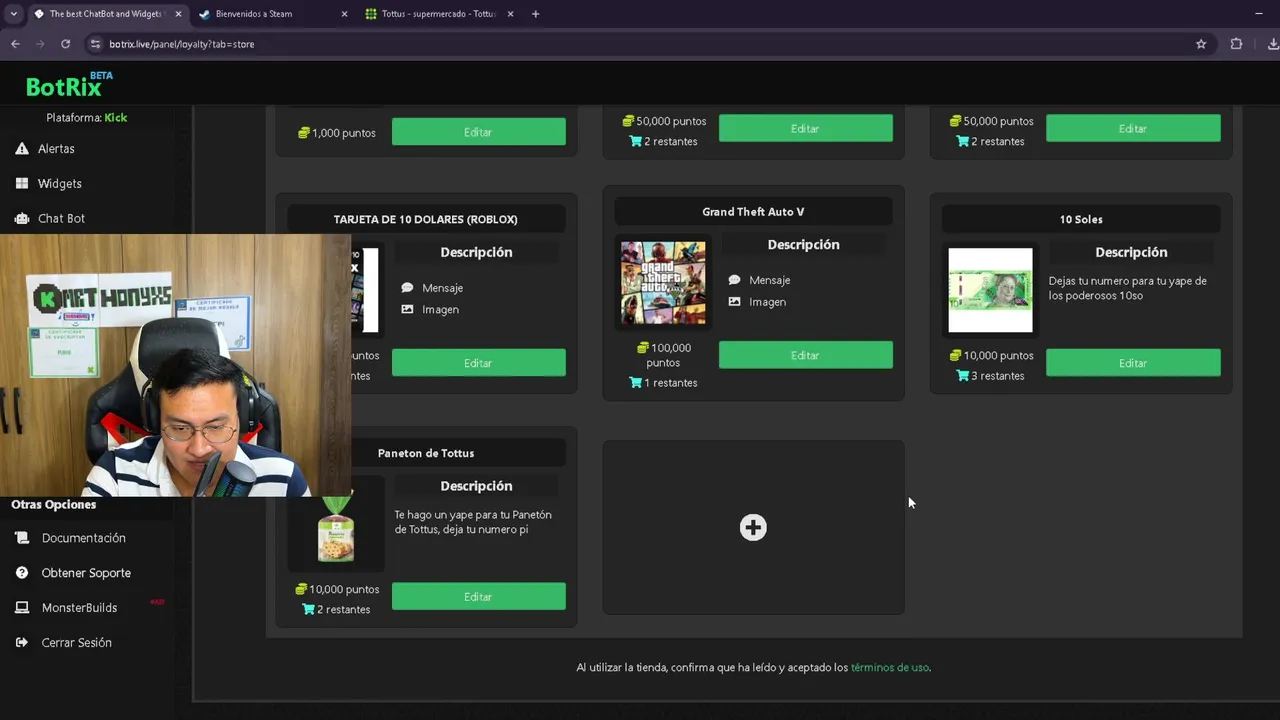Click Mensaje chat icon in Grand Theft Auto V
The height and width of the screenshot is (720, 1280).
click(x=735, y=280)
